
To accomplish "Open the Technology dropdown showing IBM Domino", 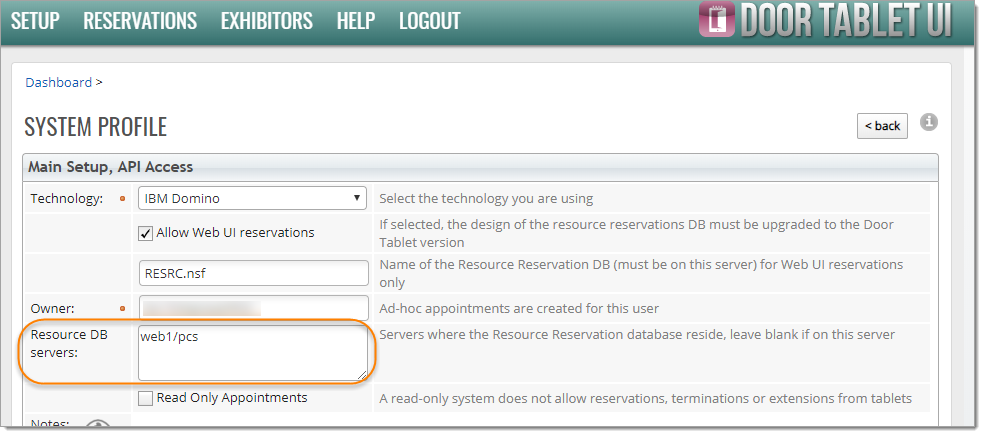I will coord(252,198).
